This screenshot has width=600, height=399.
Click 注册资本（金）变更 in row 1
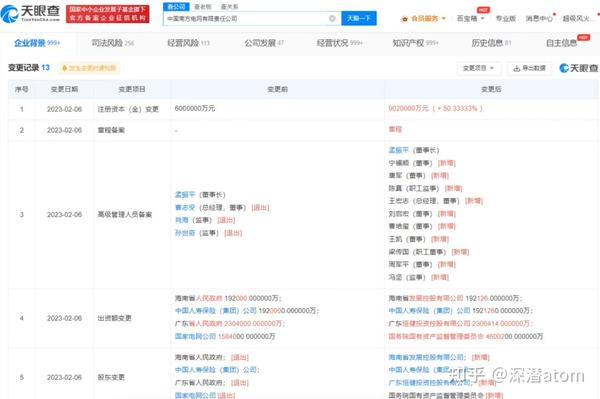(128, 109)
